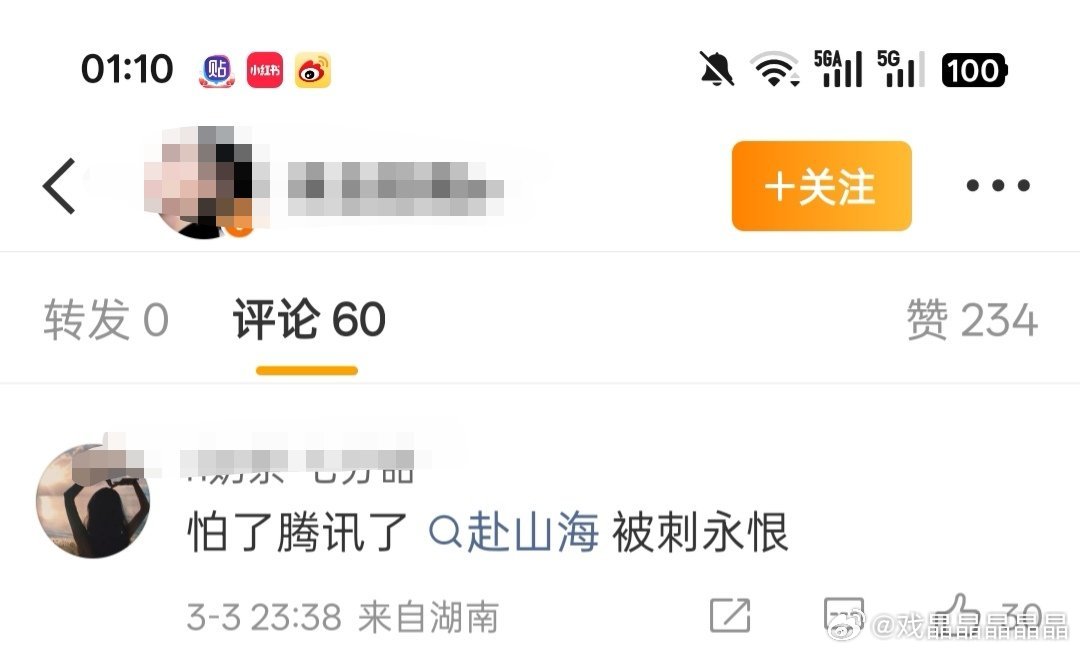Tap the Xiaohongshu notification icon

click(x=264, y=70)
